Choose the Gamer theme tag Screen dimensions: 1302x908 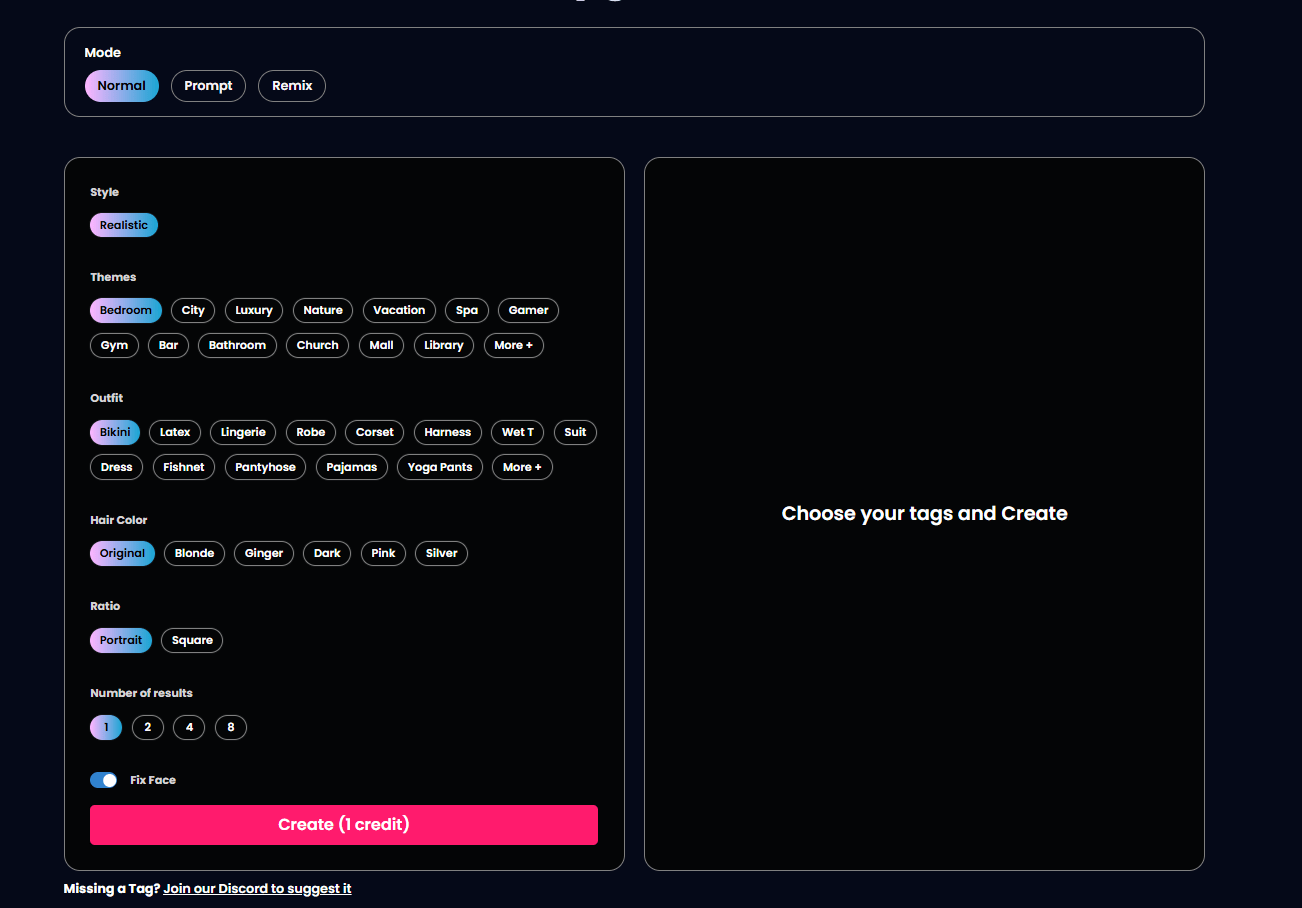(528, 310)
